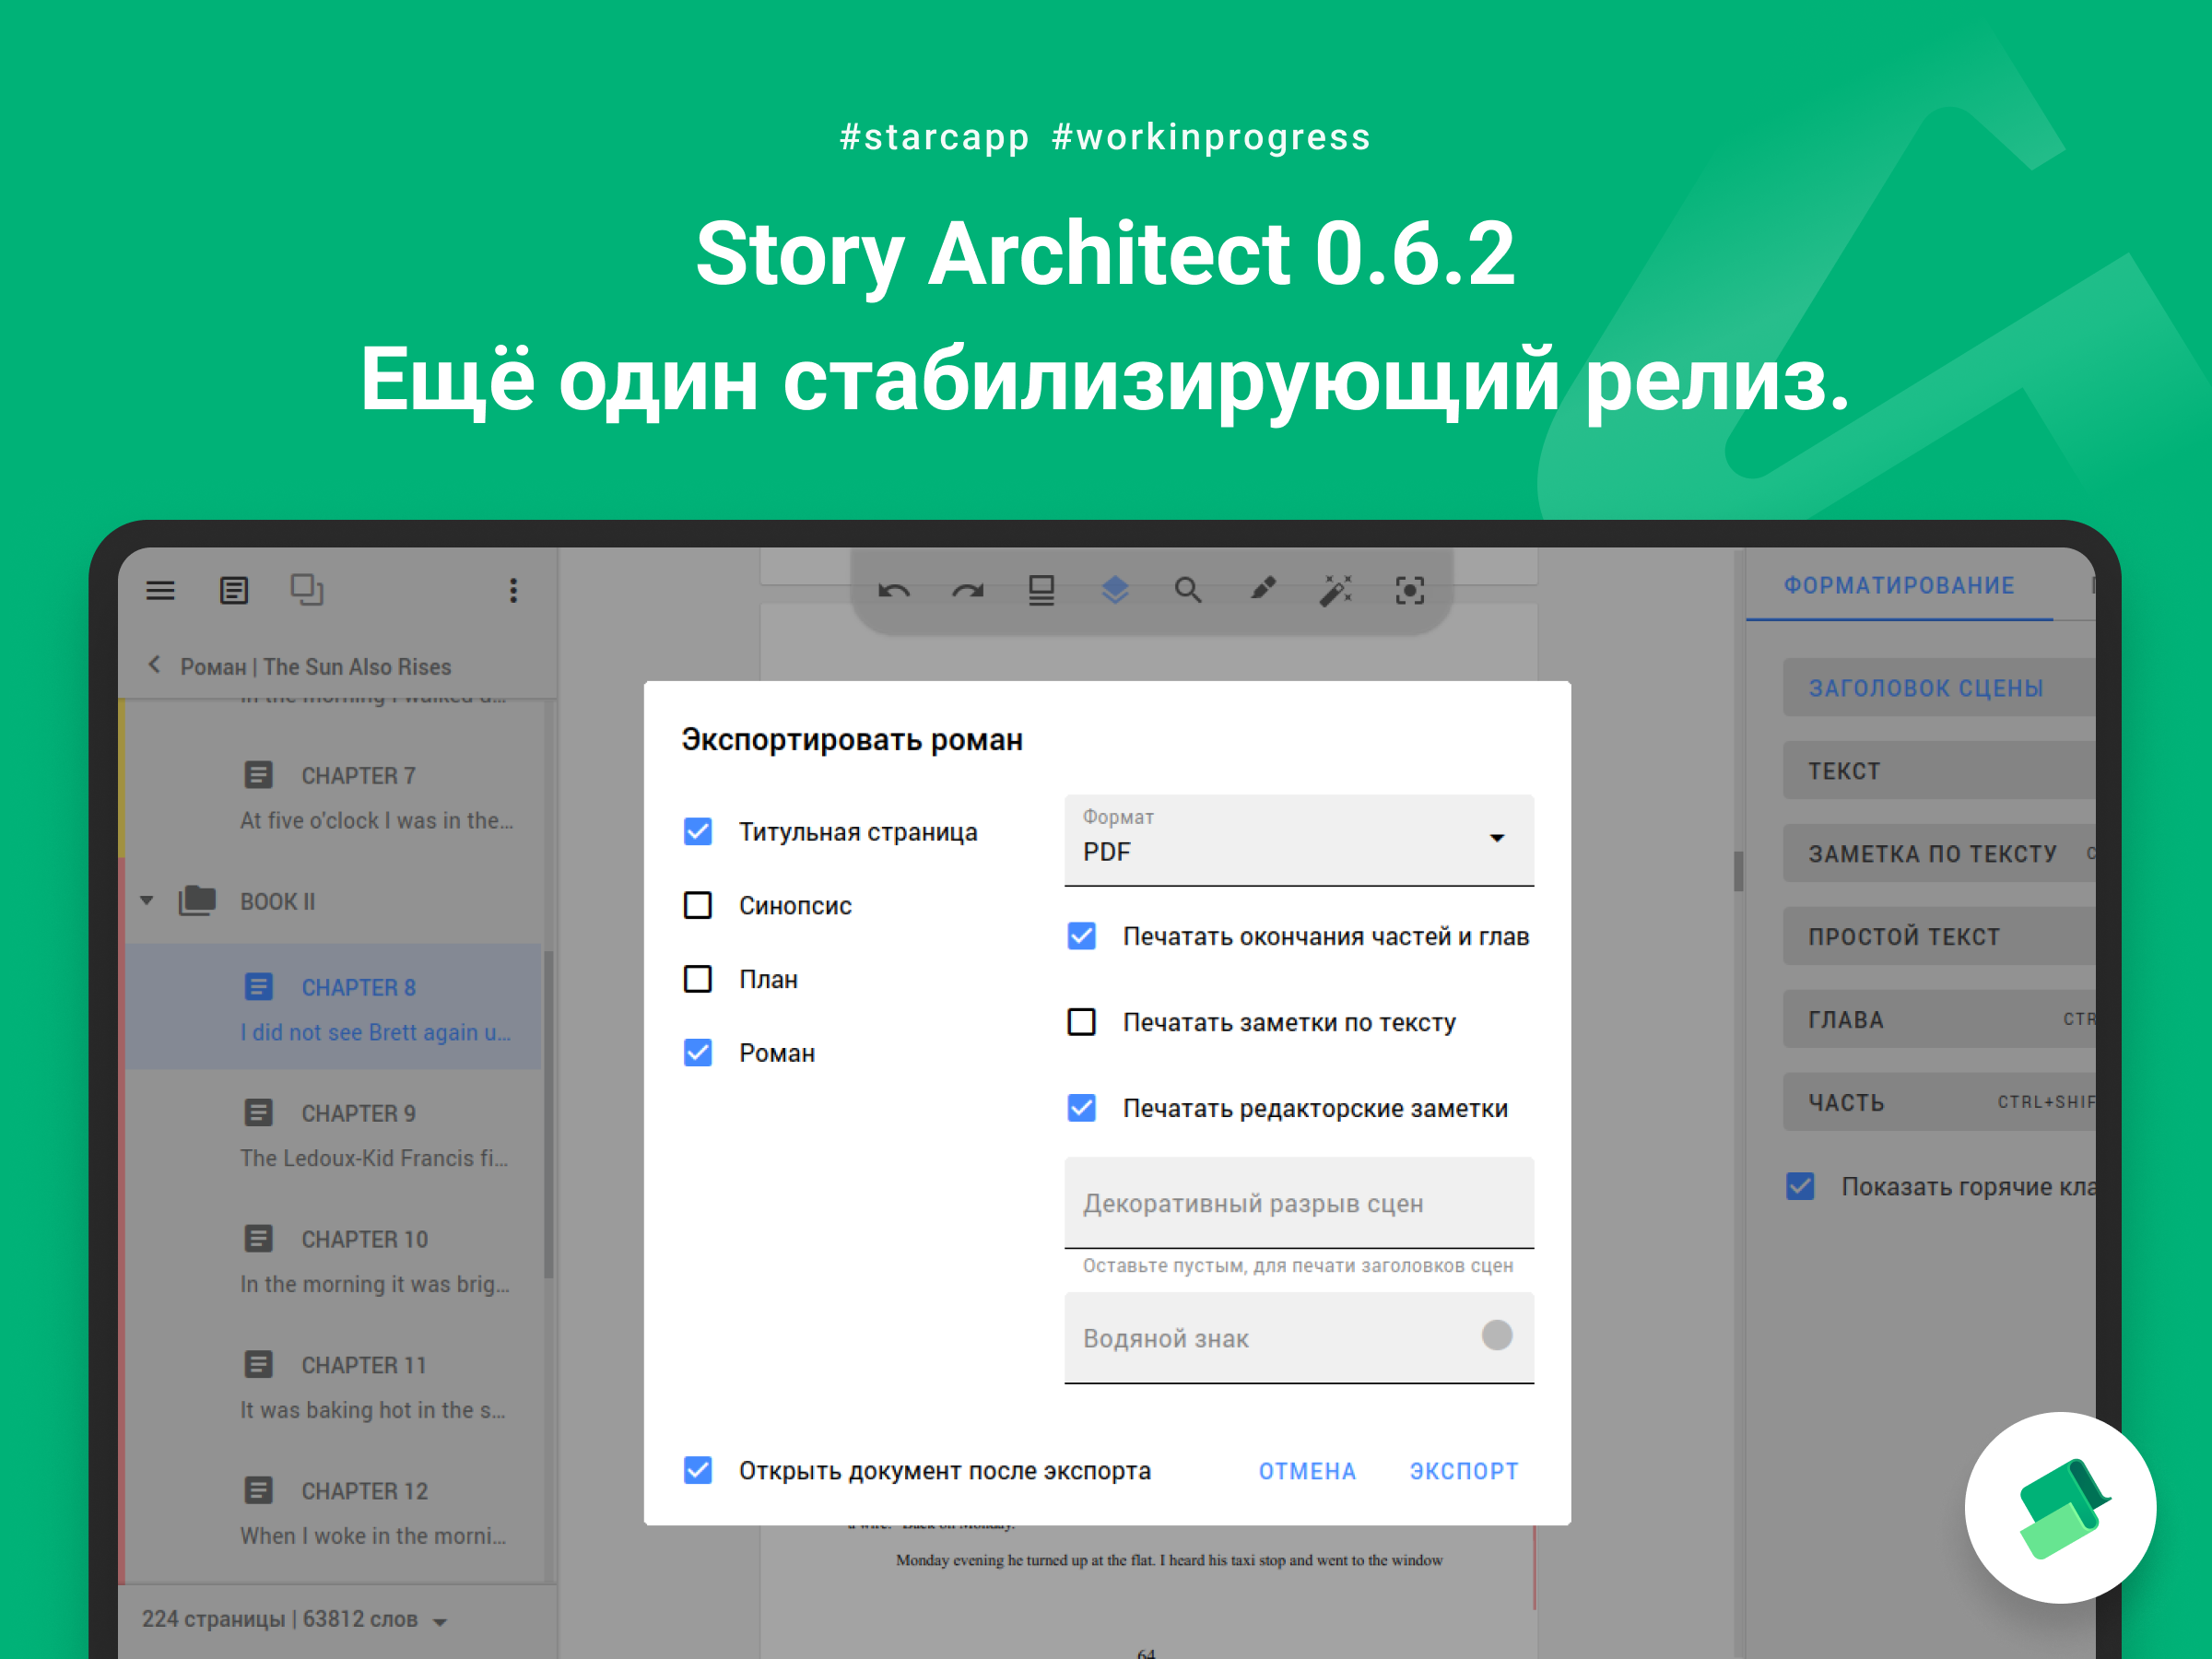Click the Экспортировать роман dialog title
The height and width of the screenshot is (1659, 2212).
click(852, 740)
